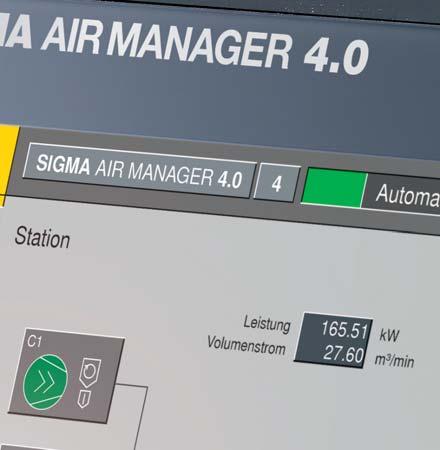440x450 pixels.
Task: Open the Automatic mode label
Action: (x=407, y=195)
